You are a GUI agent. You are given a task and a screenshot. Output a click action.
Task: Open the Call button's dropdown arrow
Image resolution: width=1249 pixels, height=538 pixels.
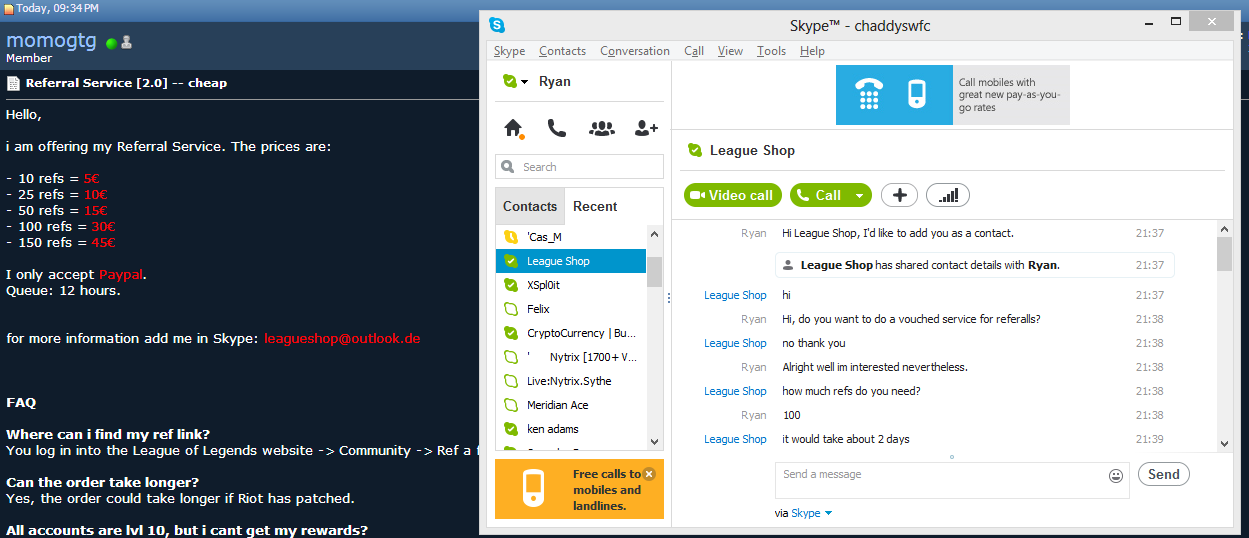coord(858,195)
